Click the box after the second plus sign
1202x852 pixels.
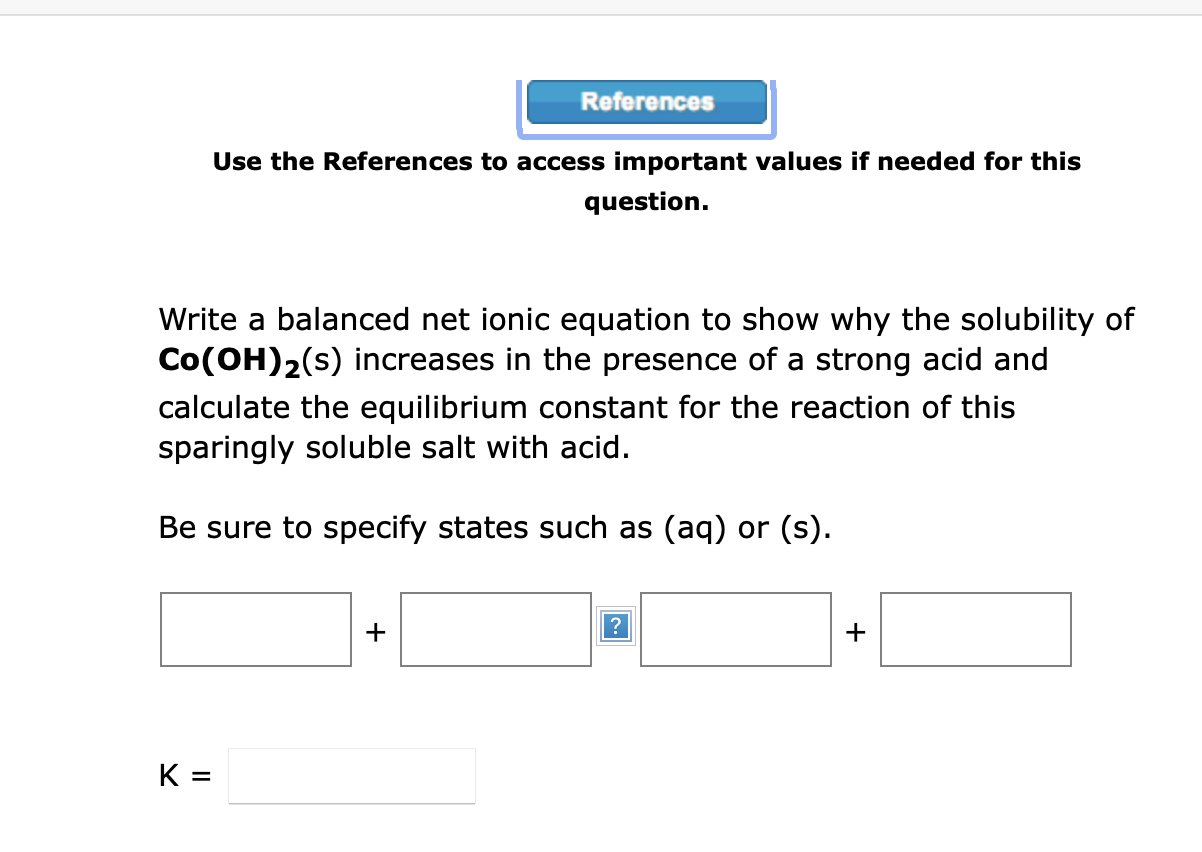coord(975,629)
